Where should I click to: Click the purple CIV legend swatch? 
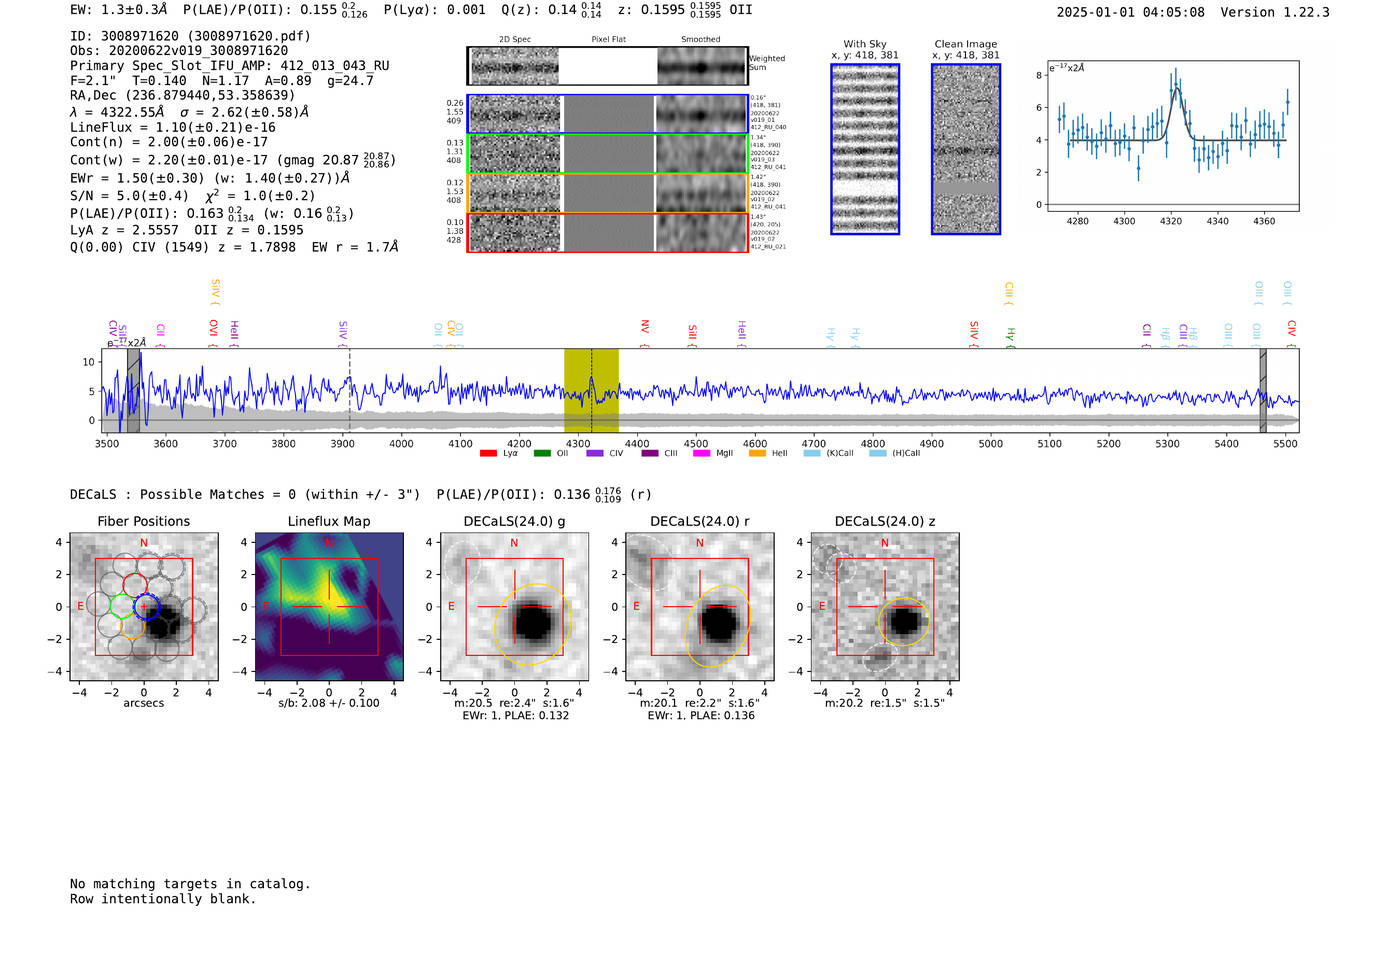pyautogui.click(x=595, y=453)
